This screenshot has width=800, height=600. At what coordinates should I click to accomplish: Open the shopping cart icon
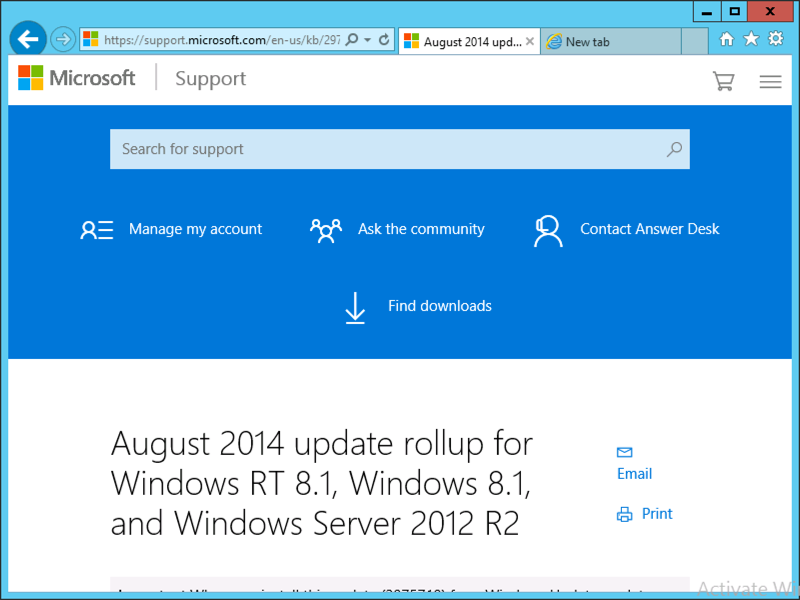[x=723, y=81]
